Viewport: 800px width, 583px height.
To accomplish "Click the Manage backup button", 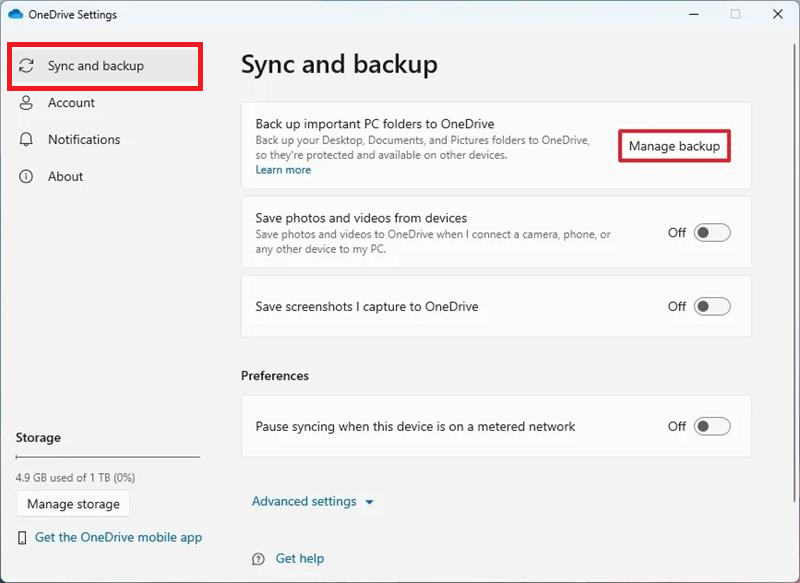I will (x=674, y=145).
